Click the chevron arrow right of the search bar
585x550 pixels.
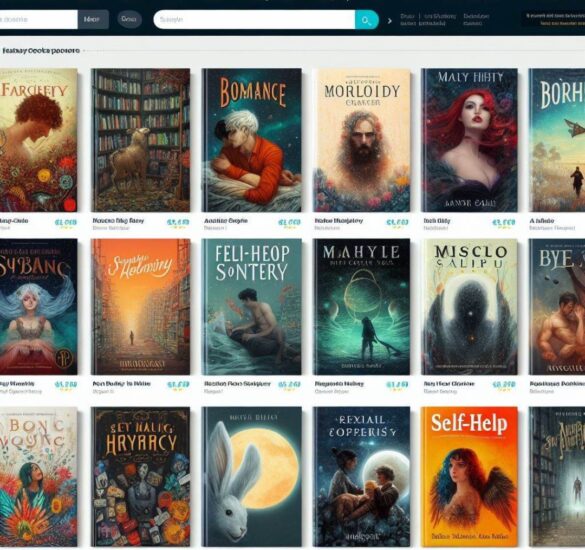pyautogui.click(x=390, y=21)
